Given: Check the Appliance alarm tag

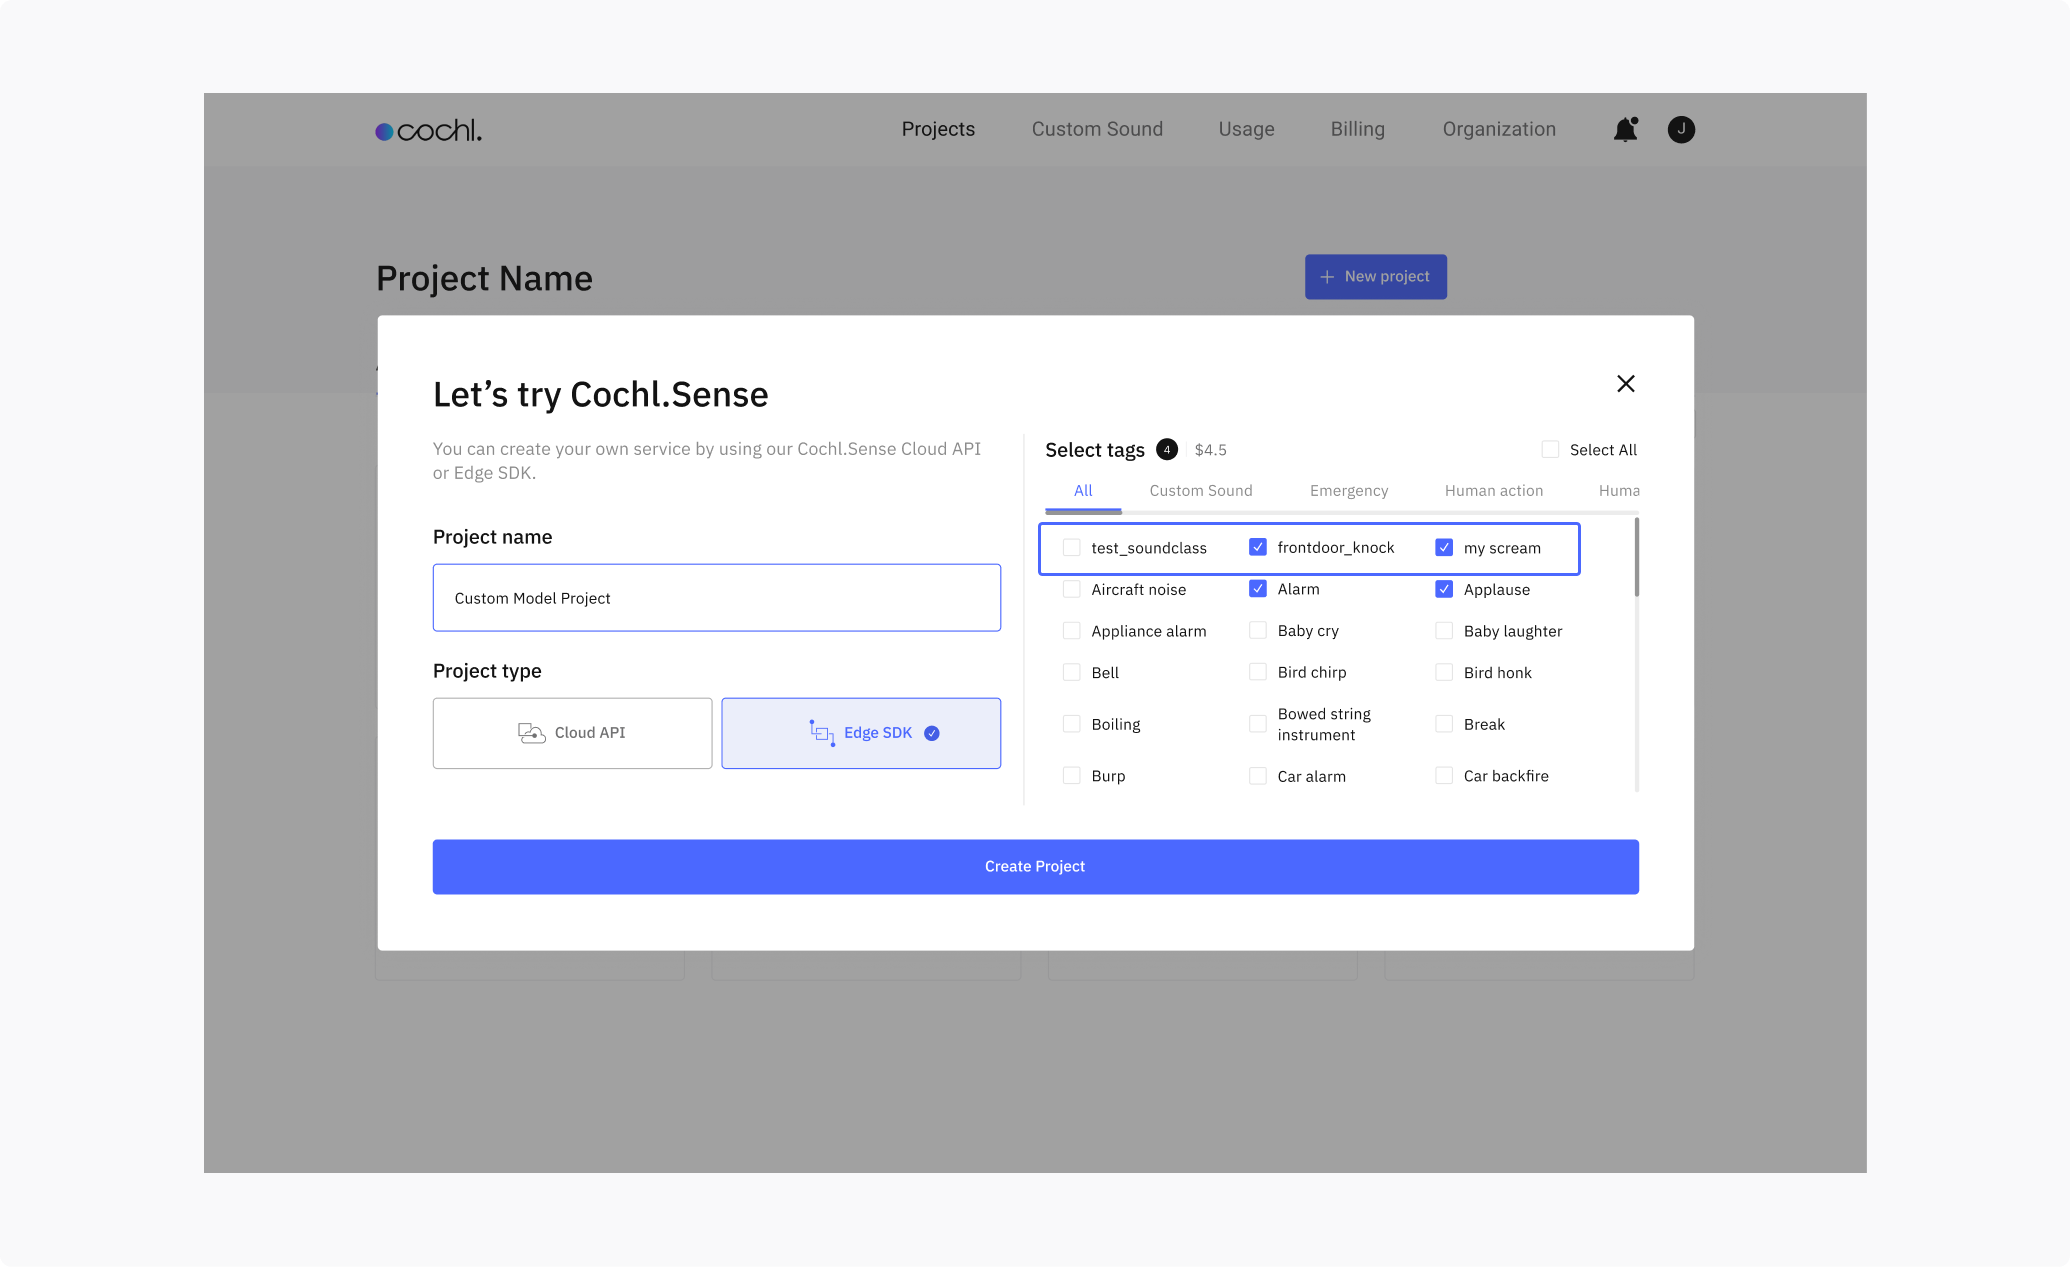Looking at the screenshot, I should click(1071, 631).
